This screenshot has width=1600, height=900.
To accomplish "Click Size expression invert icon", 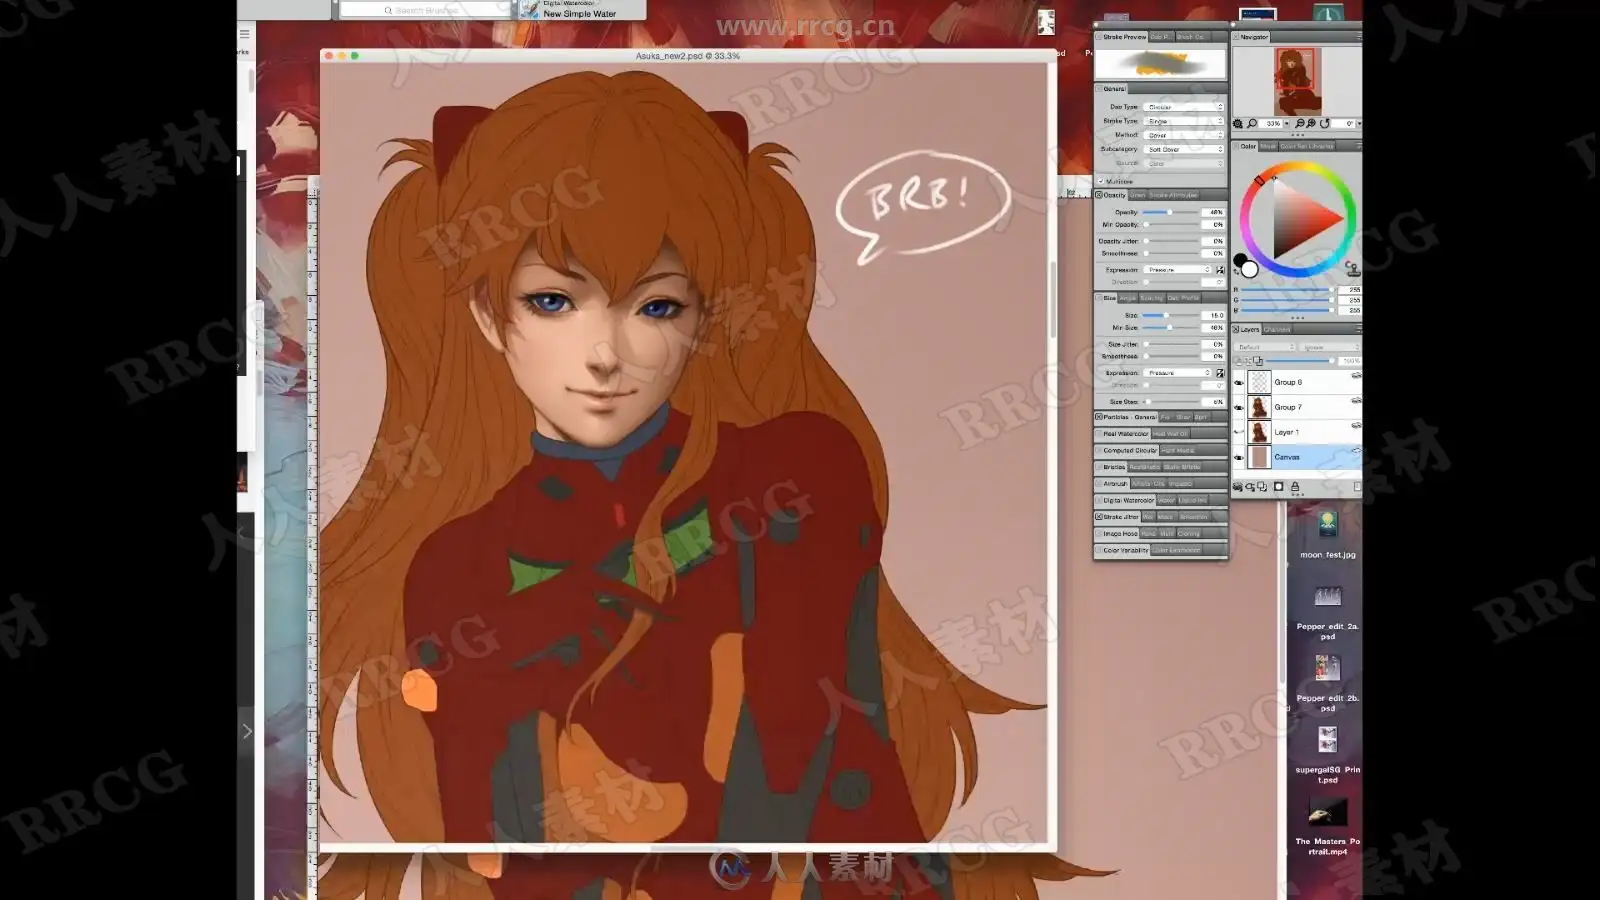I will 1220,373.
